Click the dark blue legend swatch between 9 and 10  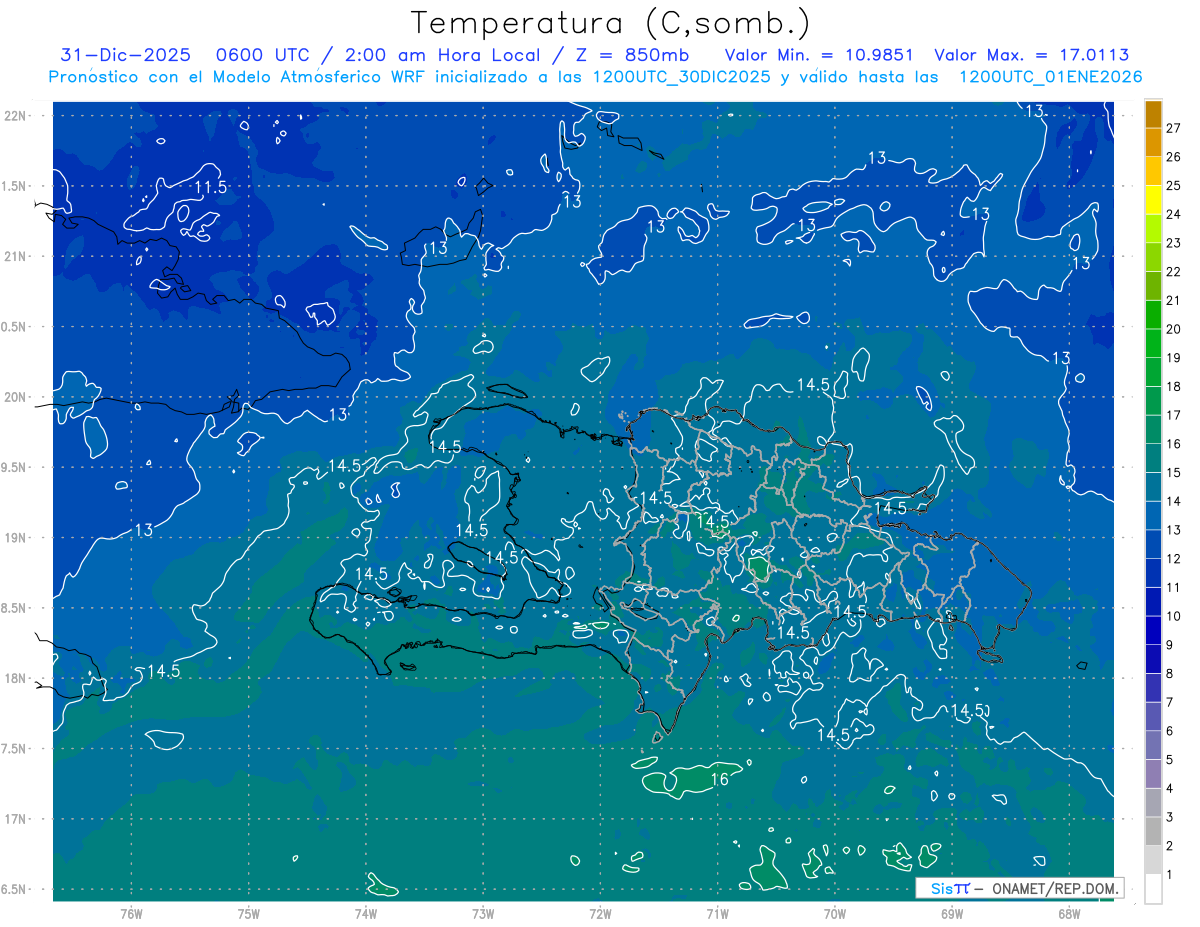[1153, 631]
